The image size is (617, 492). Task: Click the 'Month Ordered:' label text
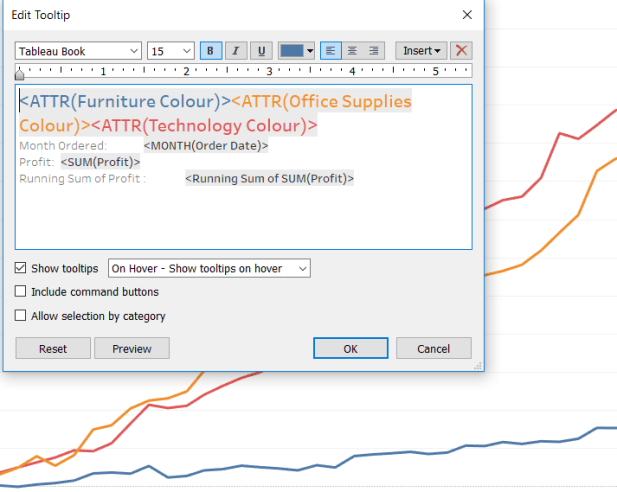[x=63, y=146]
